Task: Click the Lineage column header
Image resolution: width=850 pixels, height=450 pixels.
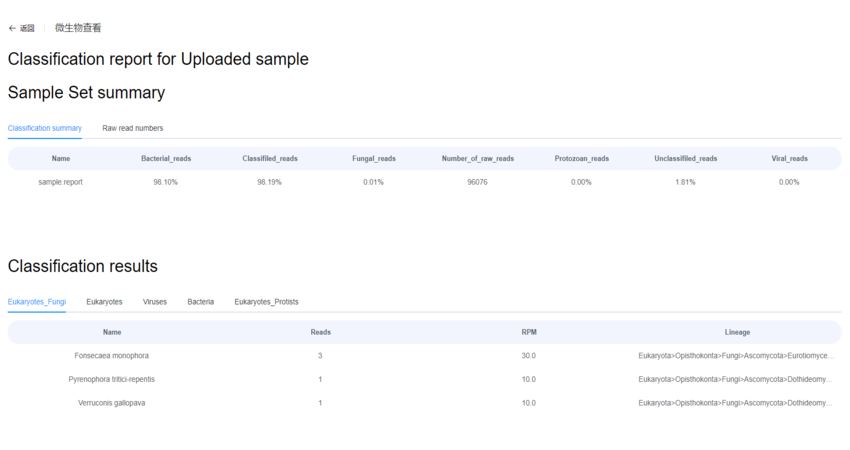Action: tap(737, 332)
